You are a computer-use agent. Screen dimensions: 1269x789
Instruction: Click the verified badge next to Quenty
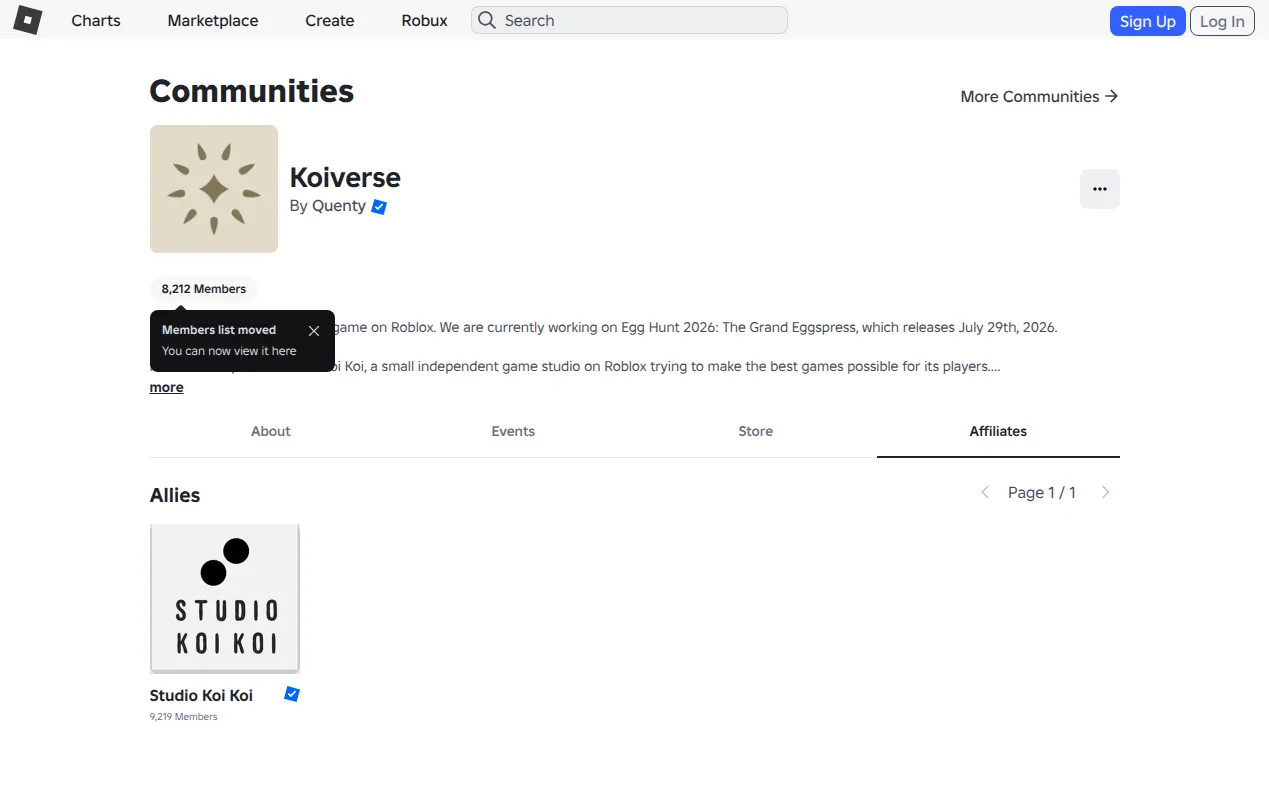point(379,207)
